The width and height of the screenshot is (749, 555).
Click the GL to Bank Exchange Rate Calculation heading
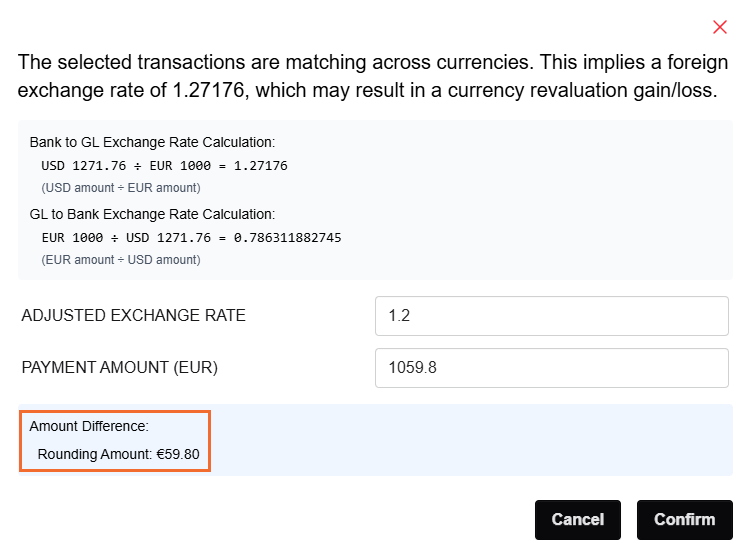pos(152,214)
